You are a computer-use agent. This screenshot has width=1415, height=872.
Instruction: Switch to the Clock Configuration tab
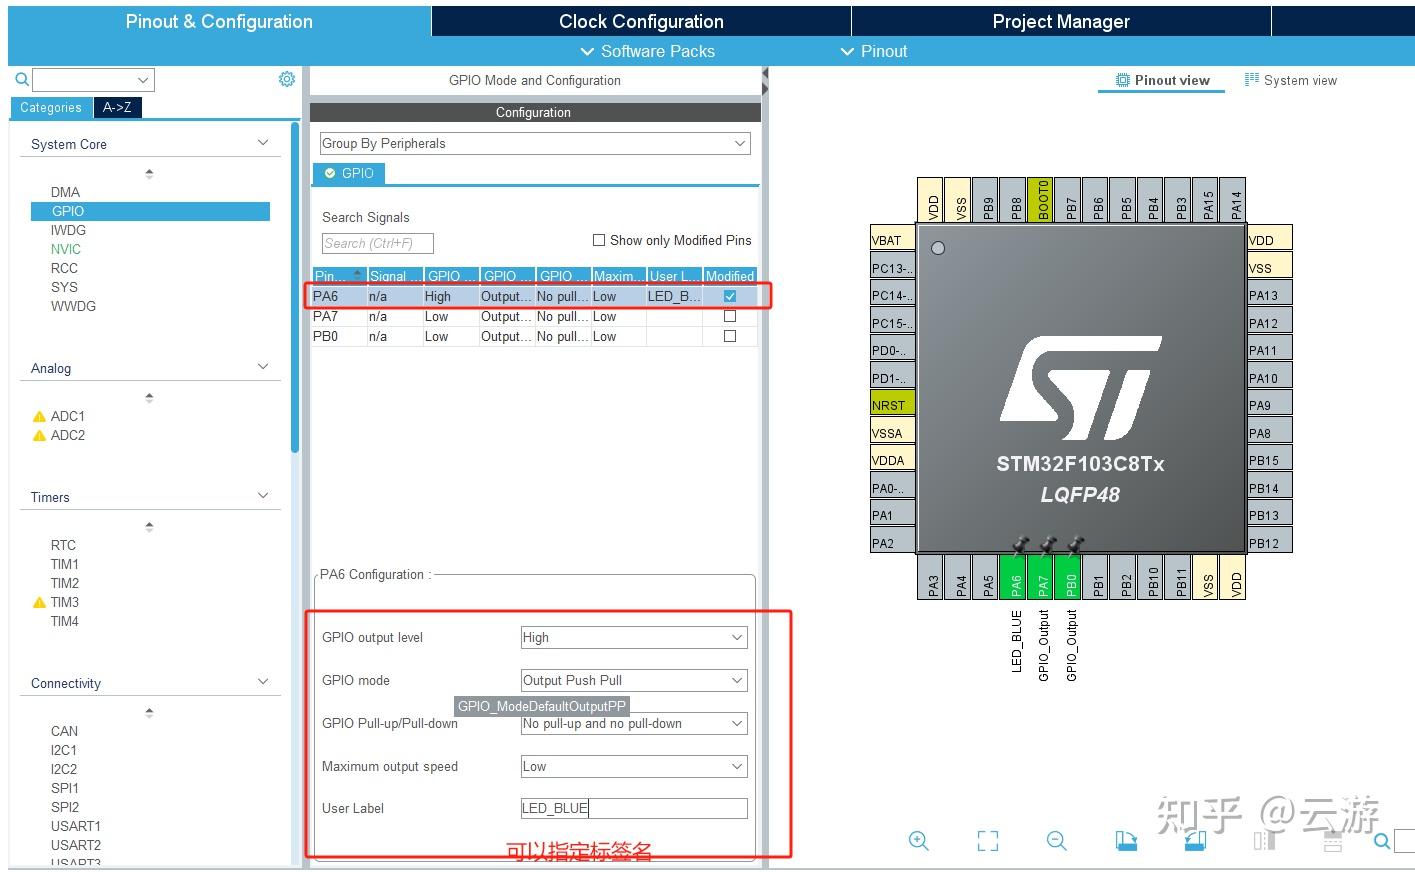pyautogui.click(x=640, y=20)
